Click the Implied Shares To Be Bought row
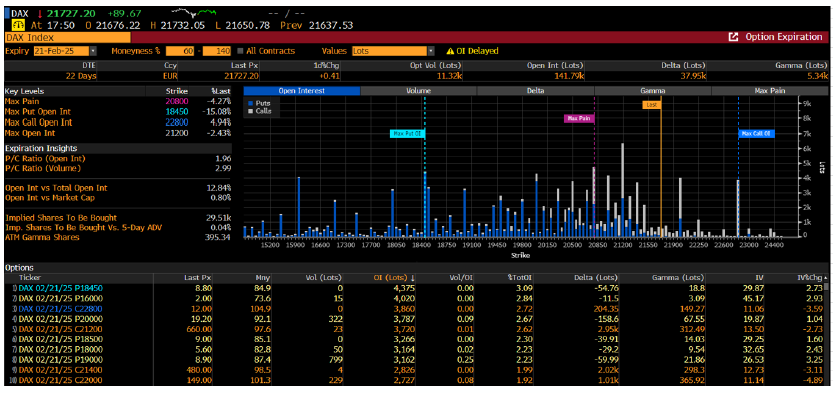Viewport: 835px width, 393px height. click(x=118, y=218)
